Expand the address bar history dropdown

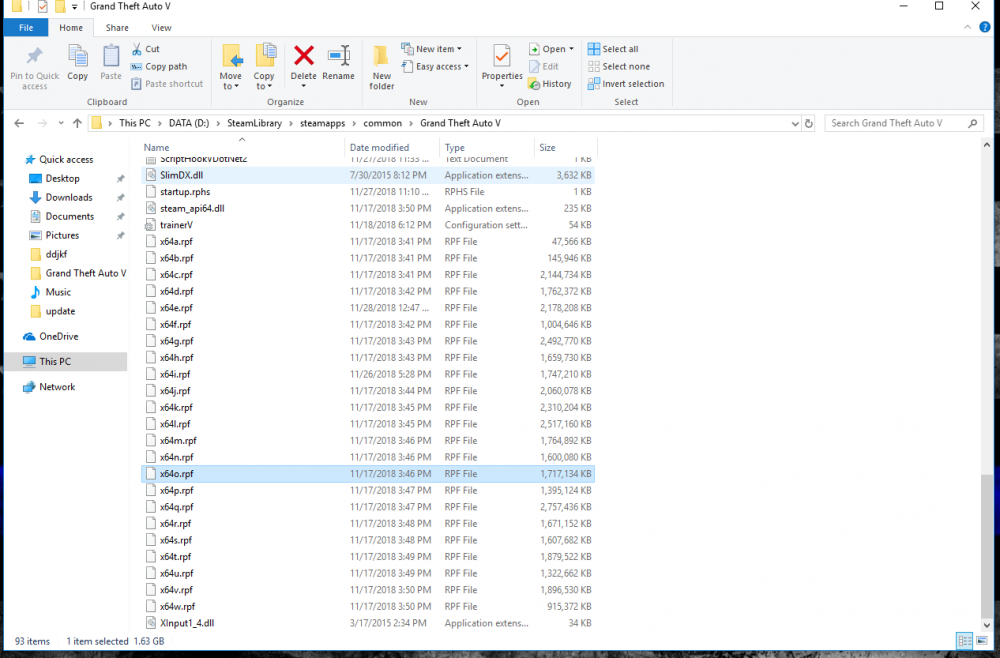795,124
